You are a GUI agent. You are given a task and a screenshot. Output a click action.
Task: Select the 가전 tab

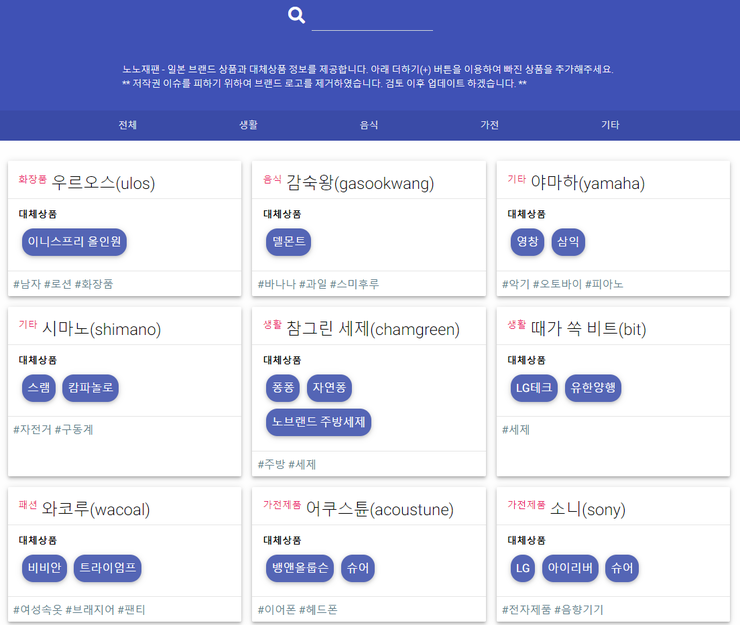489,125
